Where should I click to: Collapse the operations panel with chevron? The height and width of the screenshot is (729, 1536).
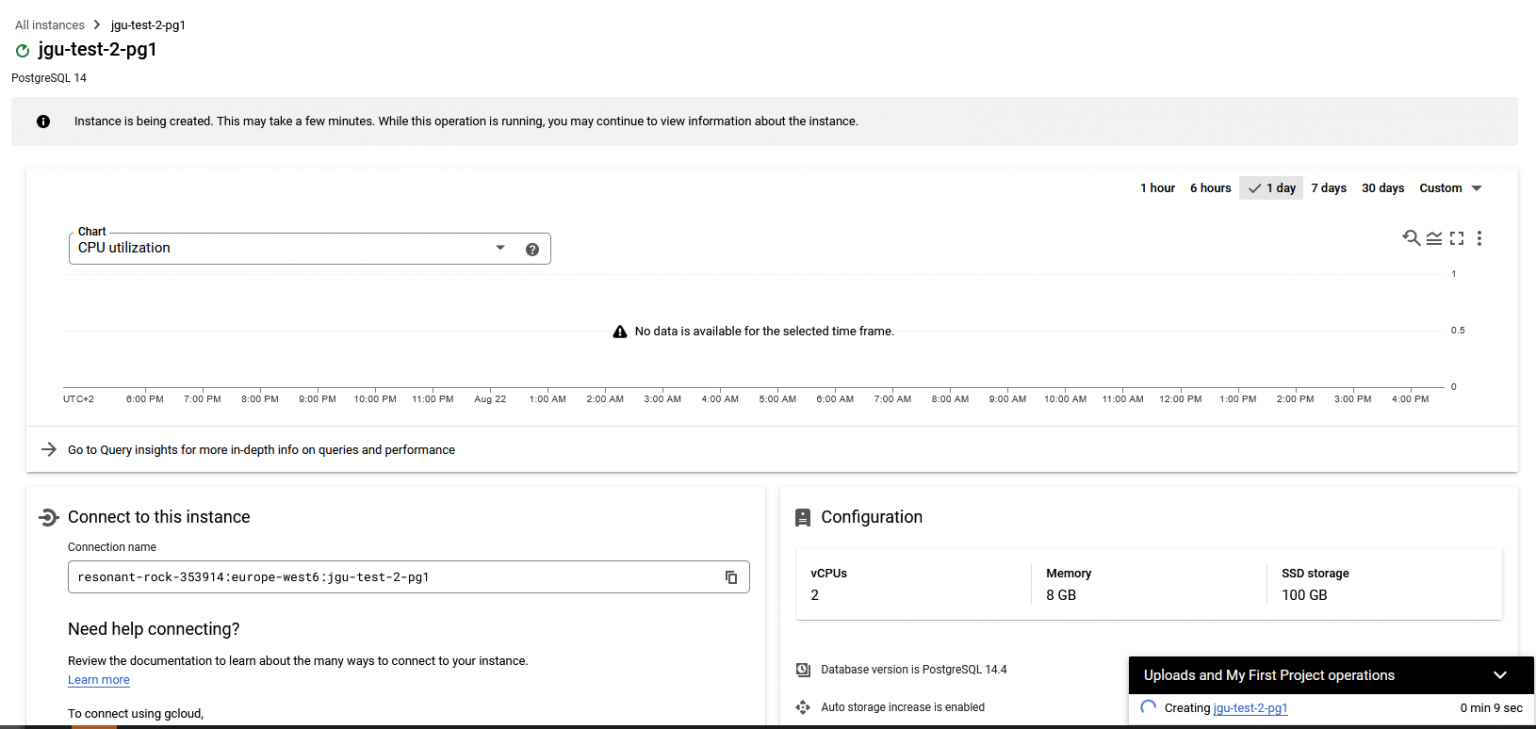(1499, 675)
